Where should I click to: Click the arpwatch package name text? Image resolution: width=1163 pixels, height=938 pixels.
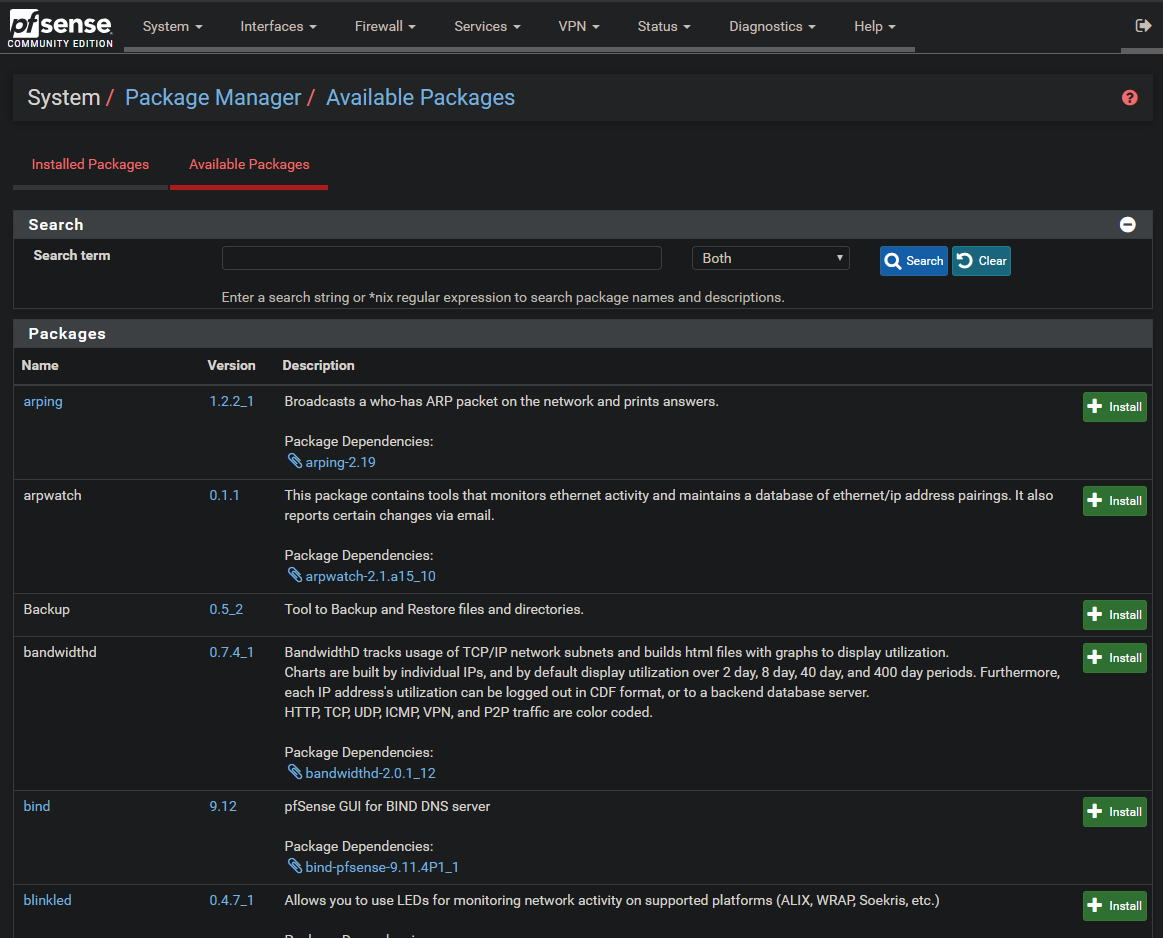(x=53, y=495)
